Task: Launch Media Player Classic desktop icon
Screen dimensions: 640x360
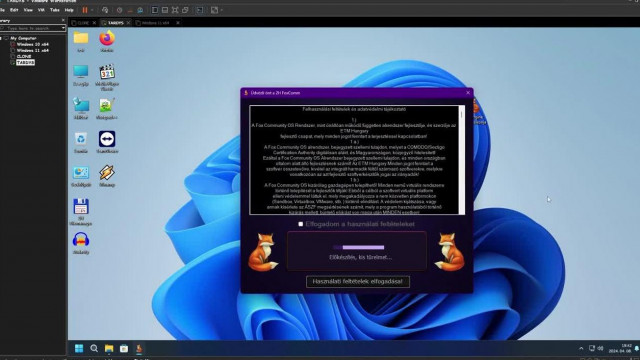Action: pyautogui.click(x=107, y=78)
